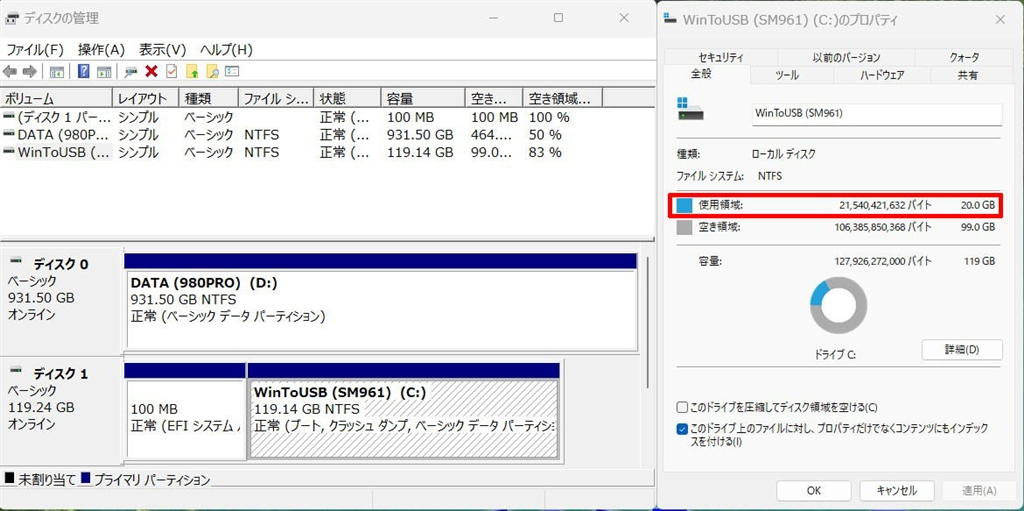Sort by the 種類 column header
The height and width of the screenshot is (511, 1024).
pyautogui.click(x=209, y=99)
